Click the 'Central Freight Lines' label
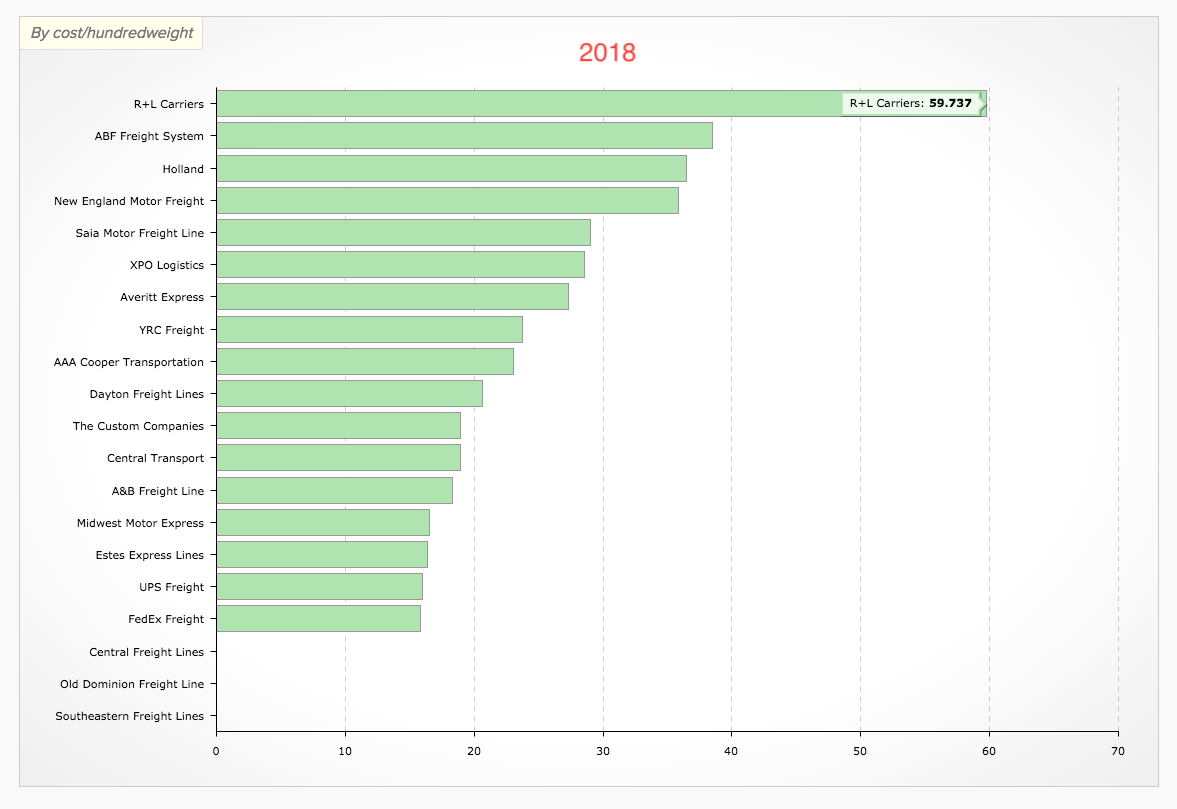 click(146, 653)
